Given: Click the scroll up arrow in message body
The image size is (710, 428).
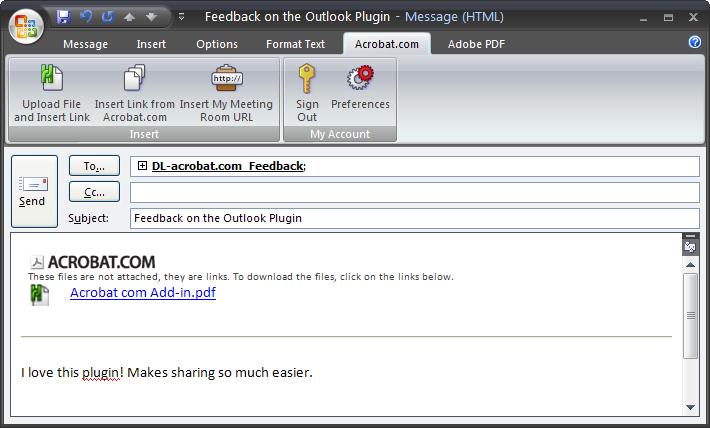Looking at the screenshot, I should tap(691, 264).
